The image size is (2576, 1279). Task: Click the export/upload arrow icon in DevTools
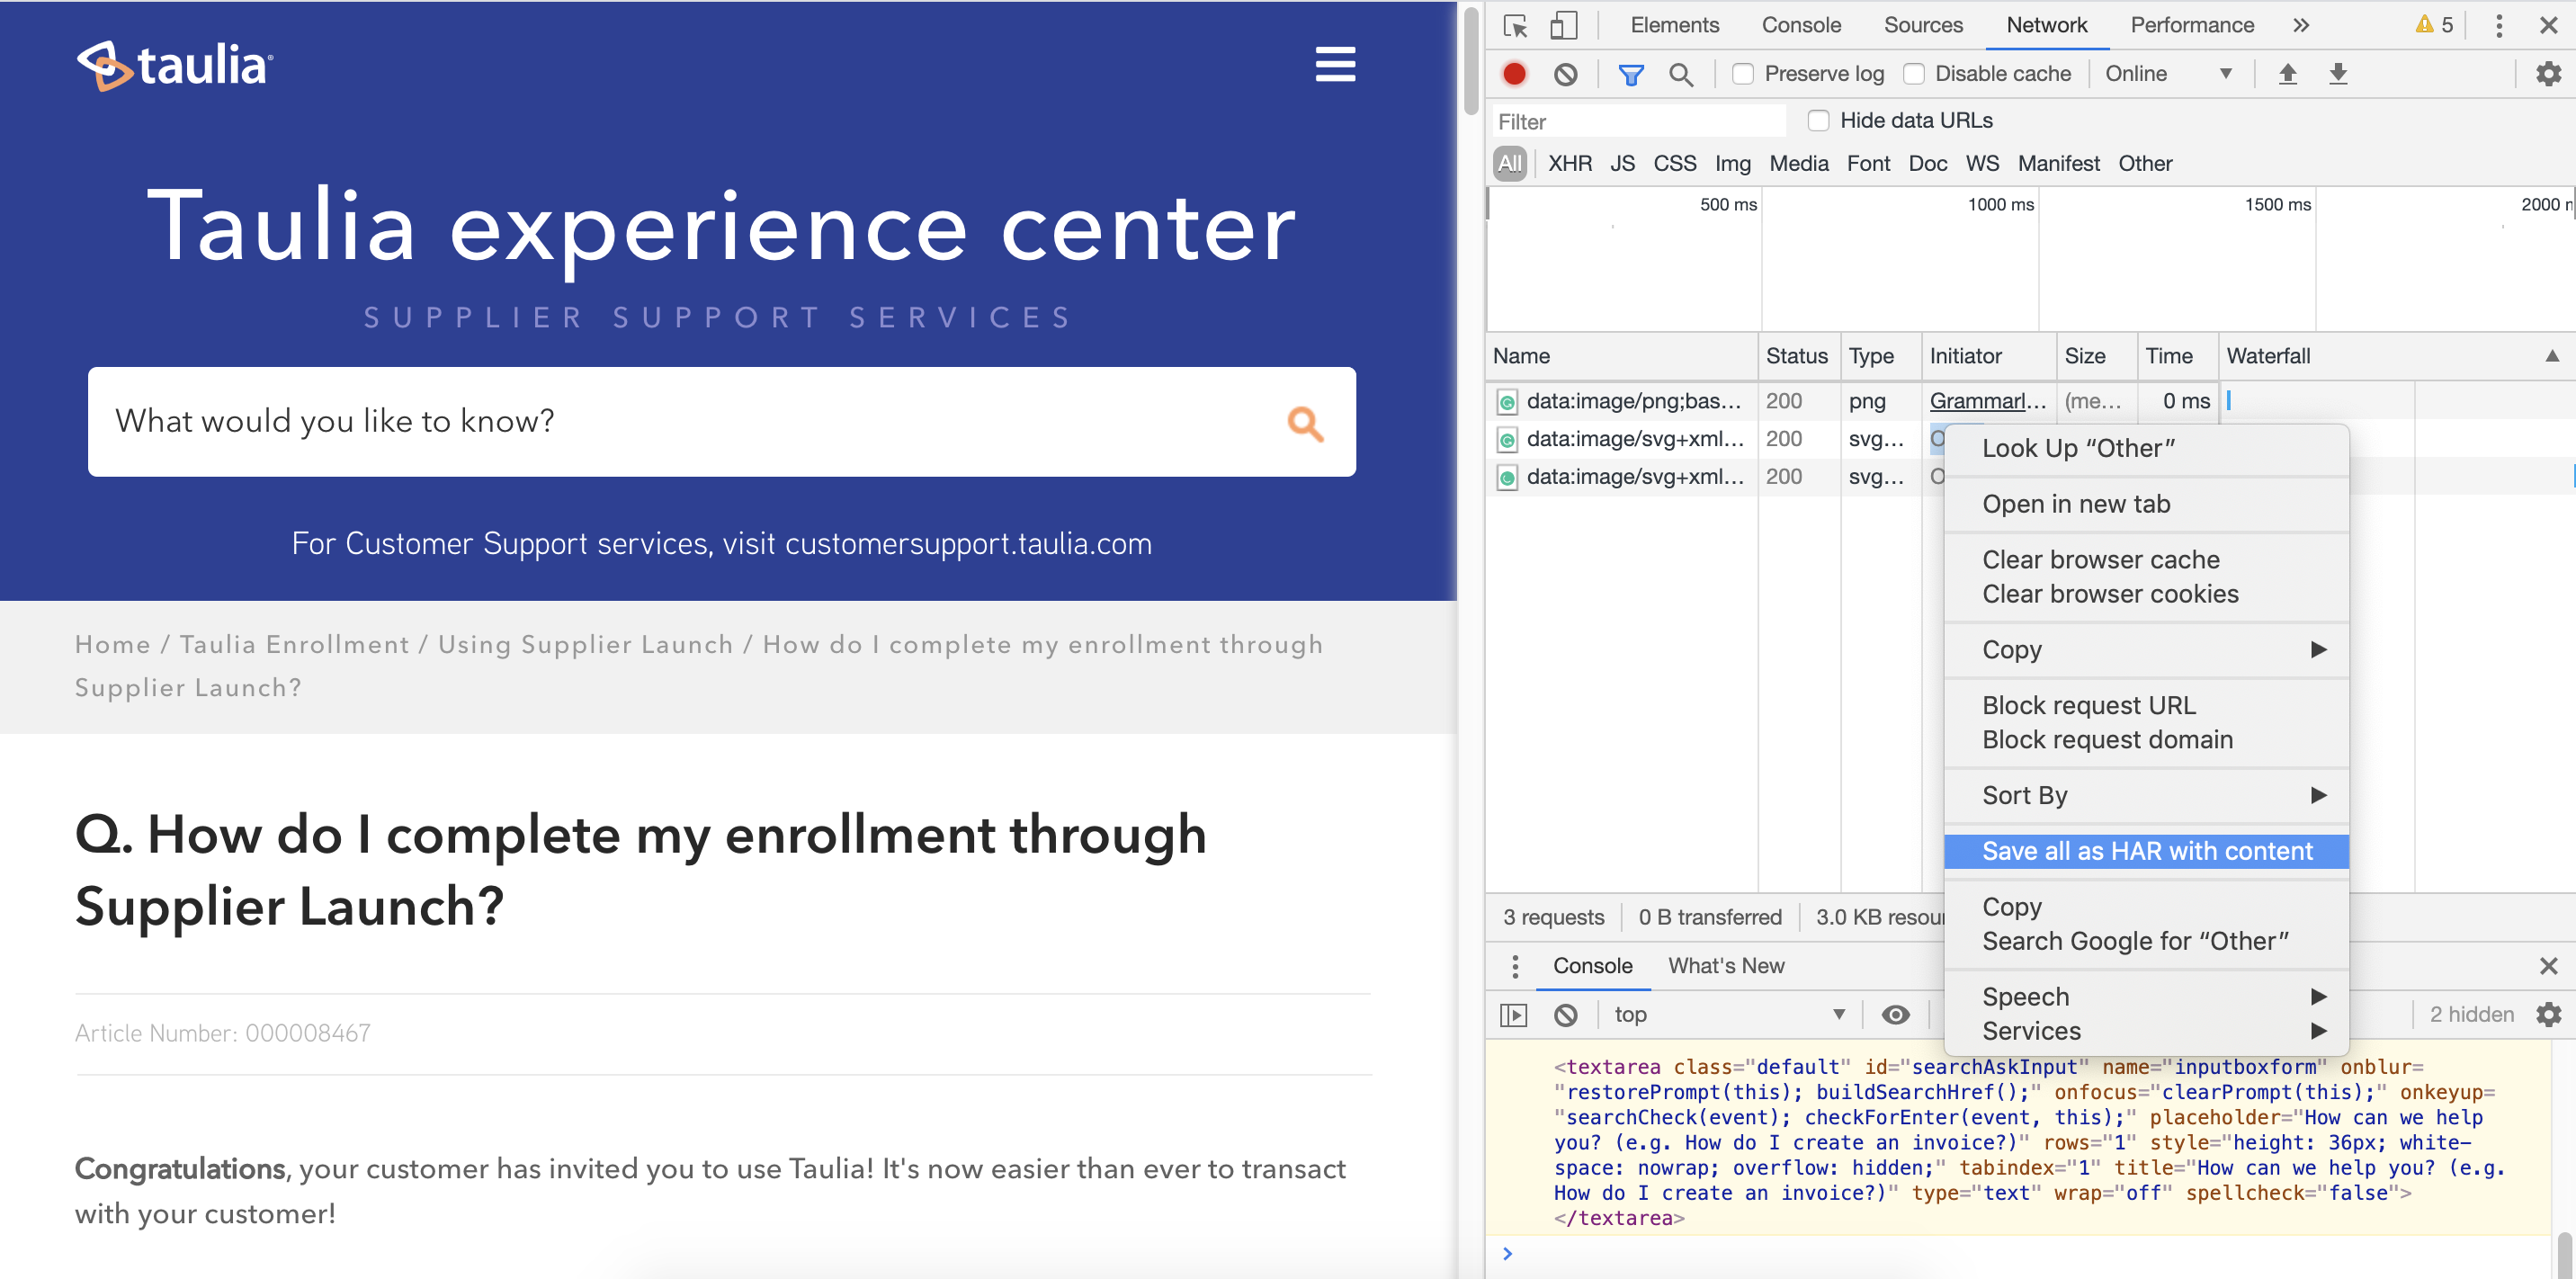point(2288,74)
